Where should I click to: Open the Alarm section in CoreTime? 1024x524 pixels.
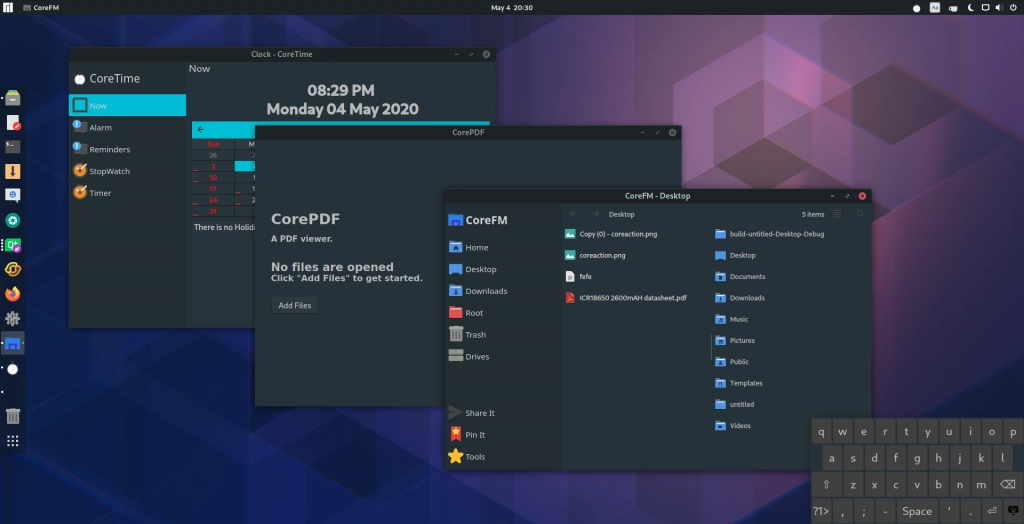pos(100,128)
